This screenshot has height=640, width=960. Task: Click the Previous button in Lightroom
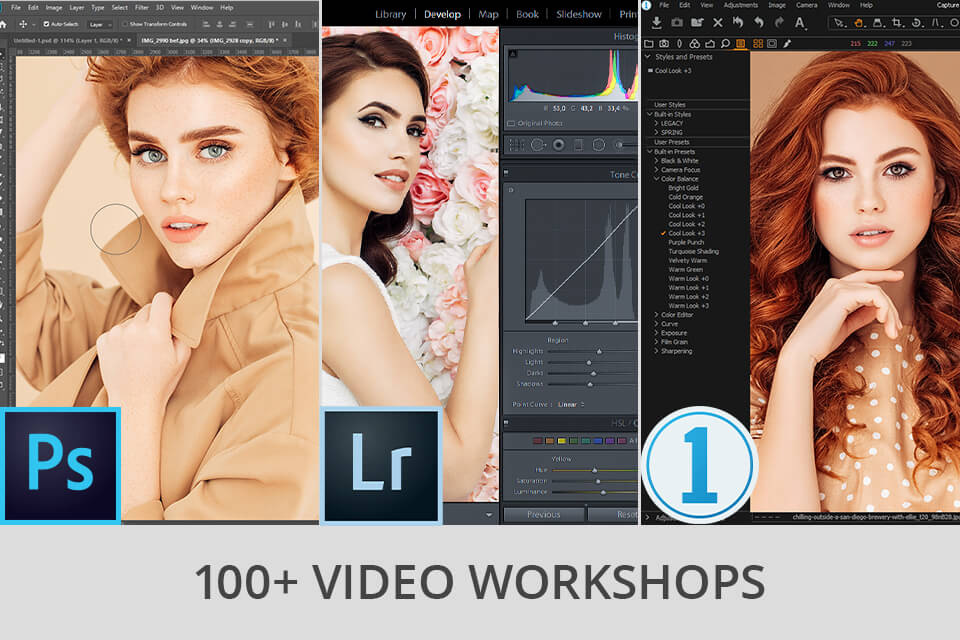544,514
